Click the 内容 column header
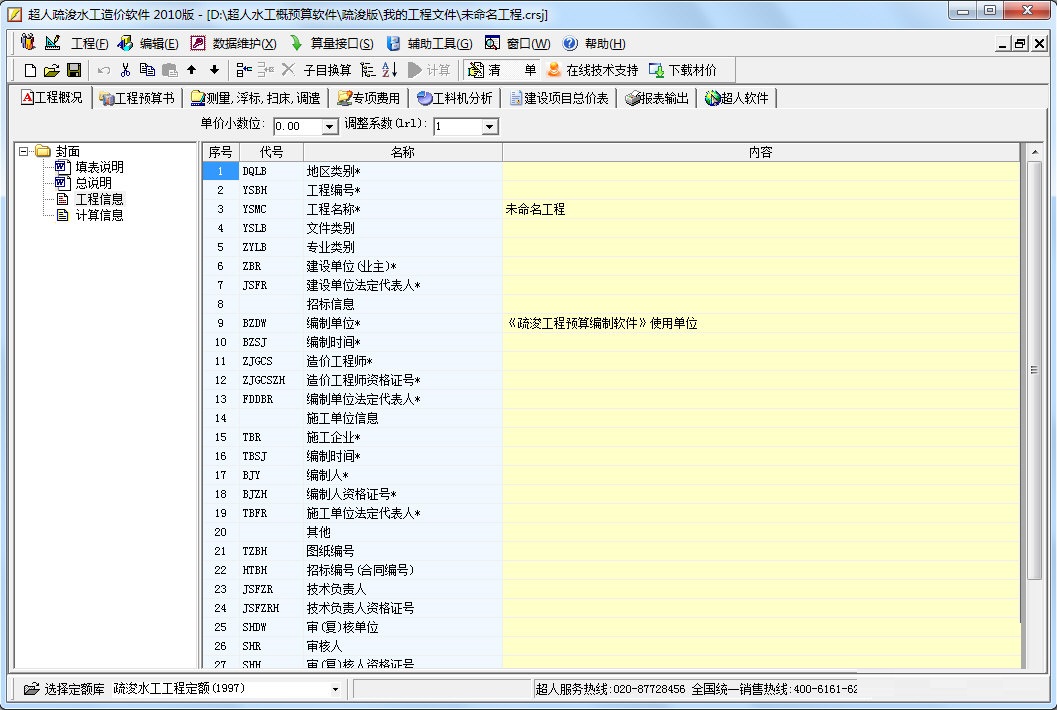 tap(760, 152)
